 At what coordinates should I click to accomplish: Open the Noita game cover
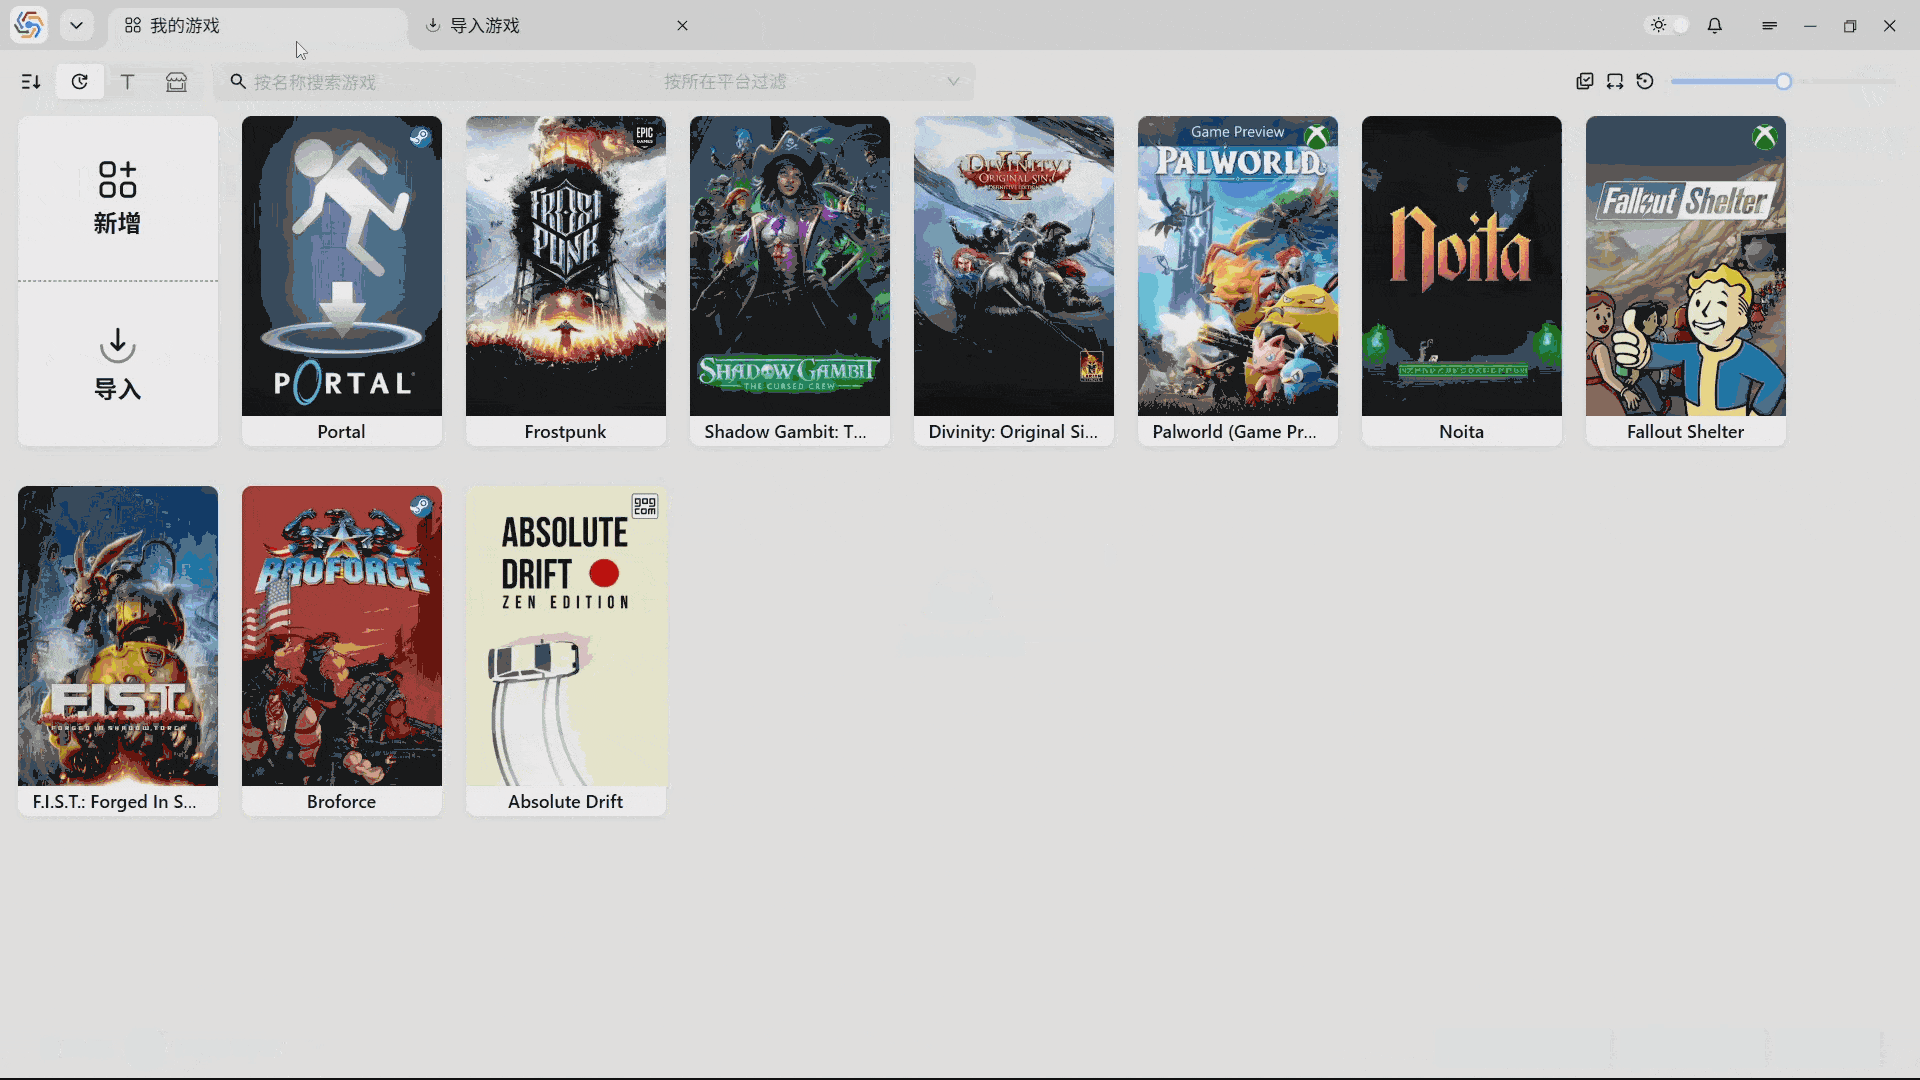(1462, 266)
